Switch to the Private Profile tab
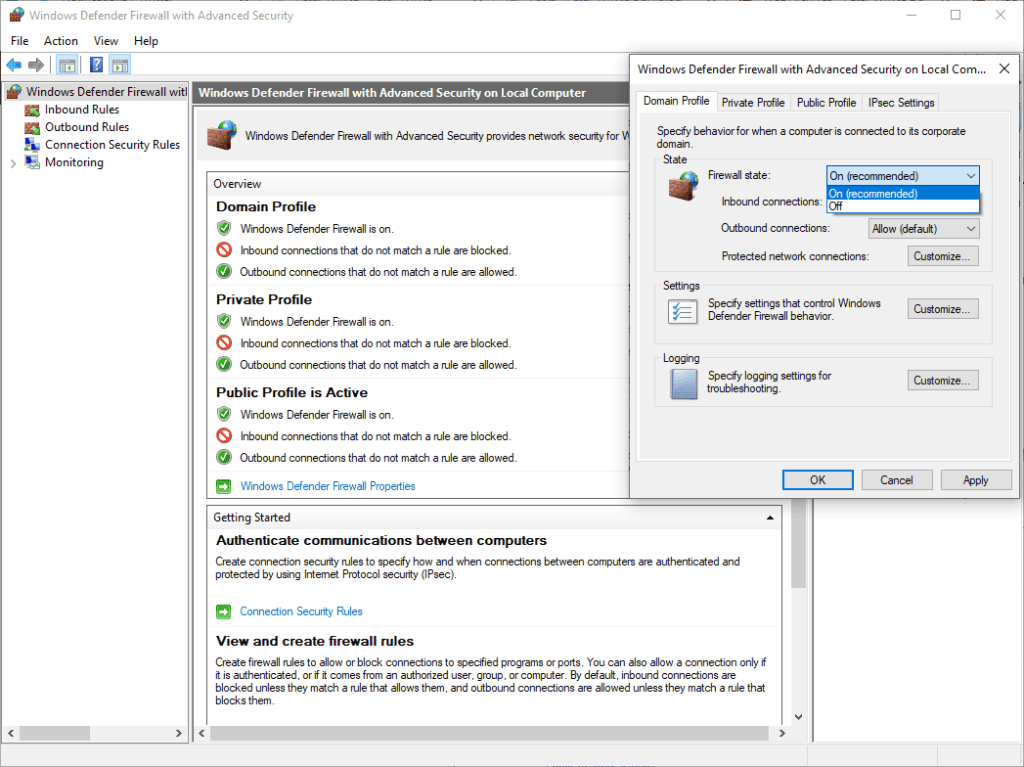The height and width of the screenshot is (767, 1024). (753, 101)
